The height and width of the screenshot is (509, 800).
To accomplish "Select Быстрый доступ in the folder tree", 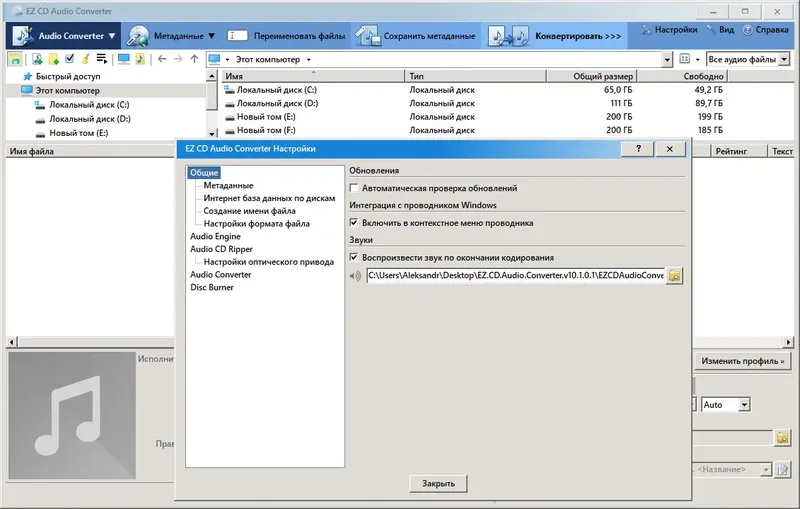I will click(x=68, y=77).
